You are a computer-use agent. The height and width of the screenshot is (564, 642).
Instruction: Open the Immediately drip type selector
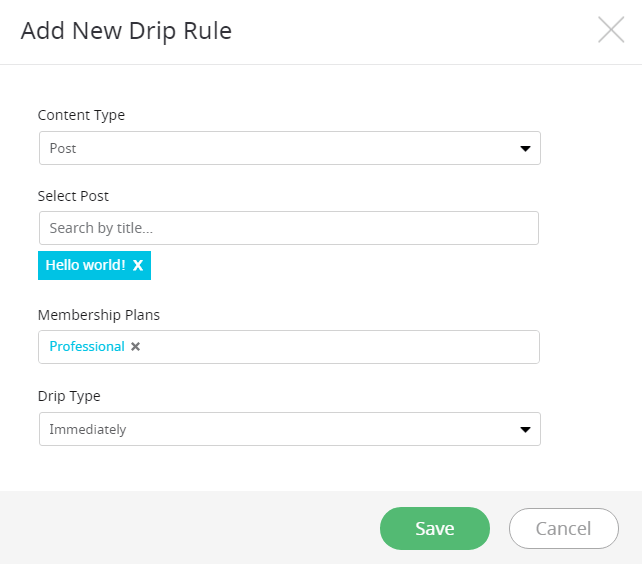pos(290,429)
